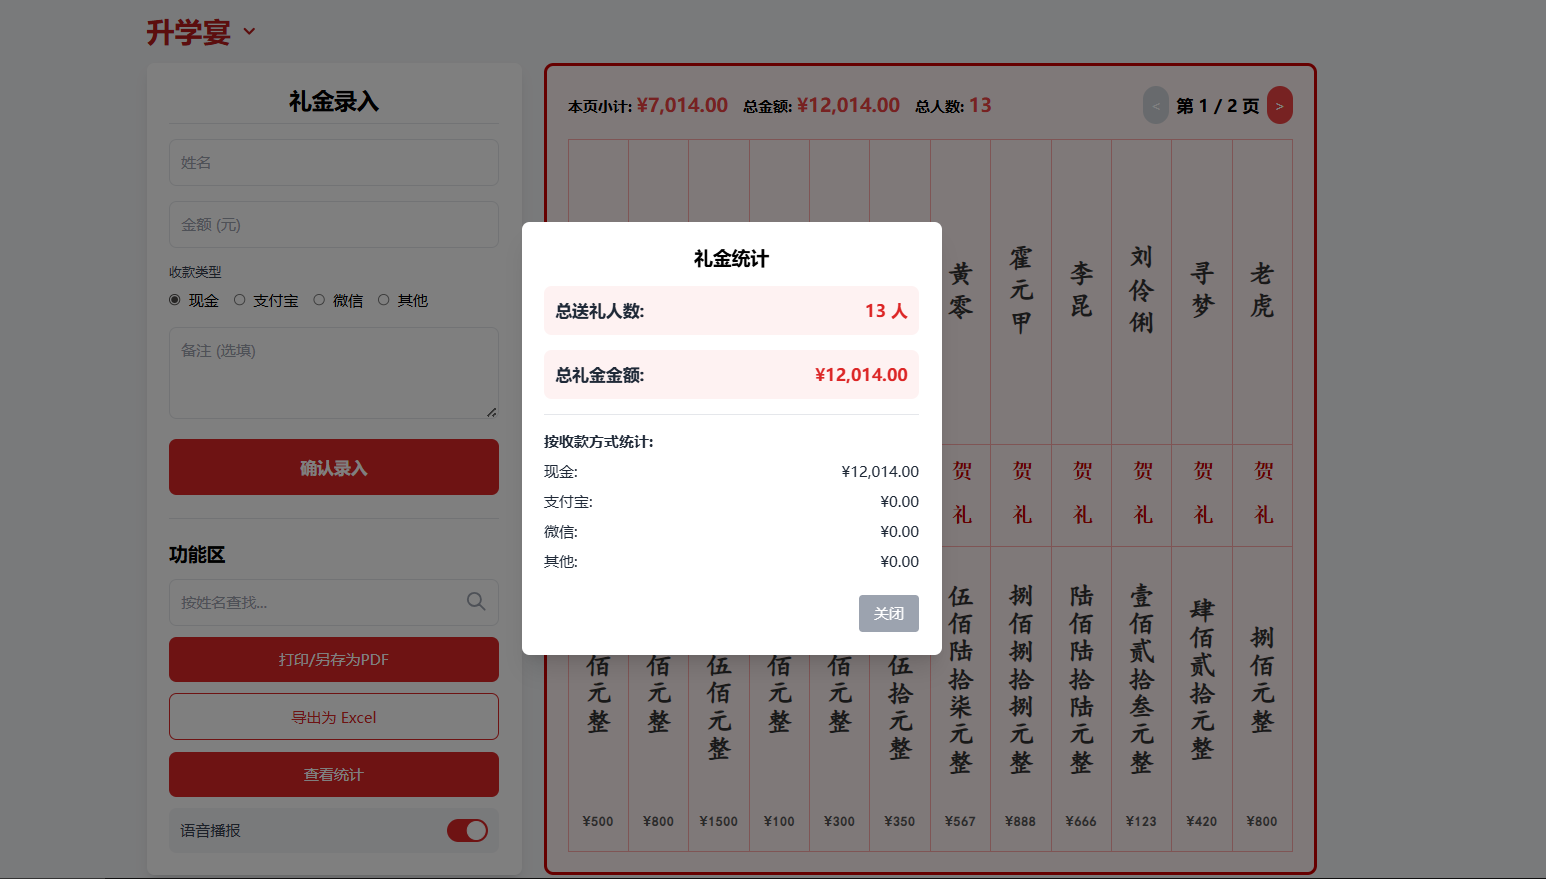This screenshot has width=1546, height=879.
Task: Click the 金额 (元) amount field
Action: [333, 224]
